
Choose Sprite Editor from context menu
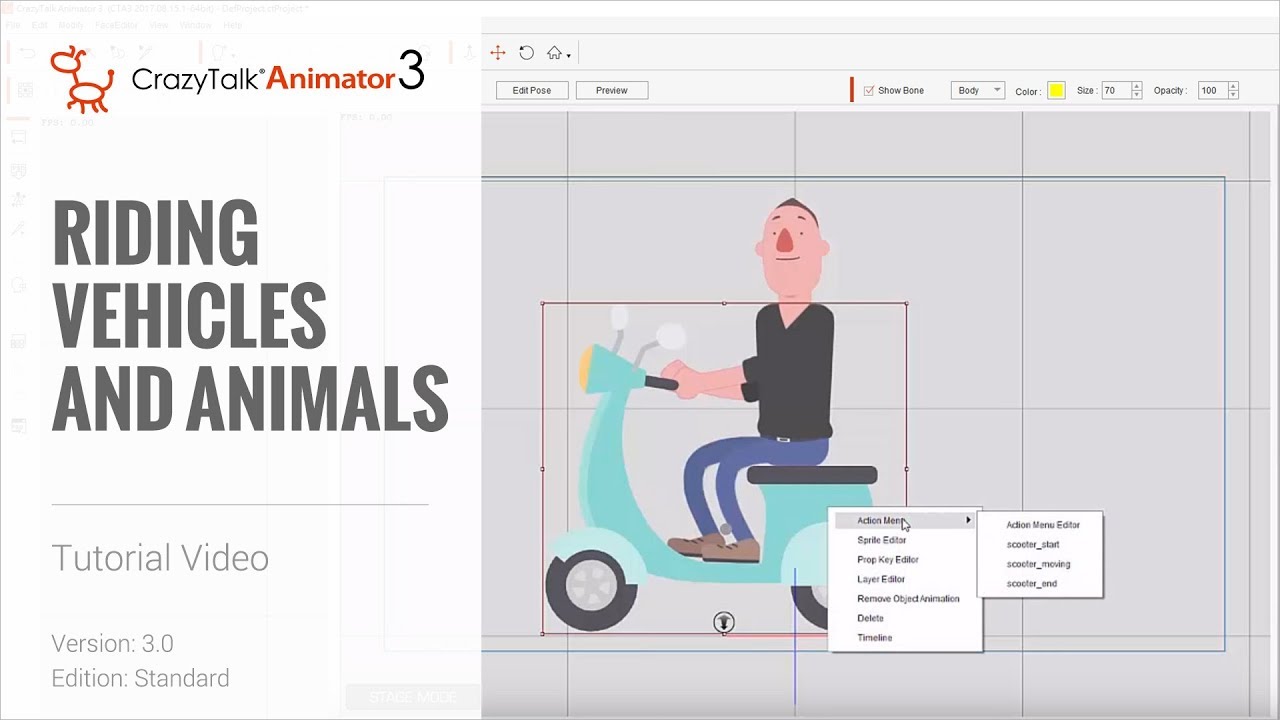(x=882, y=540)
